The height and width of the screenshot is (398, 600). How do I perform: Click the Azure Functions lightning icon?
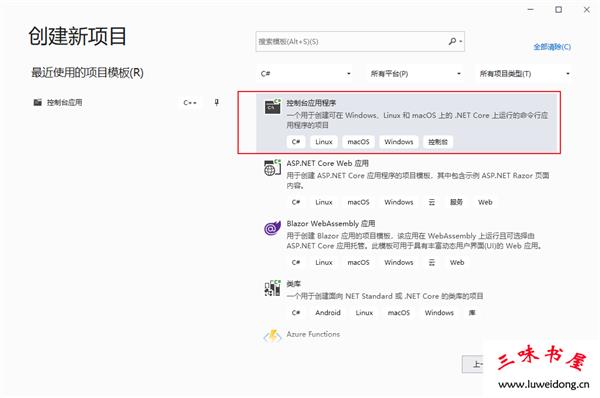[x=272, y=336]
